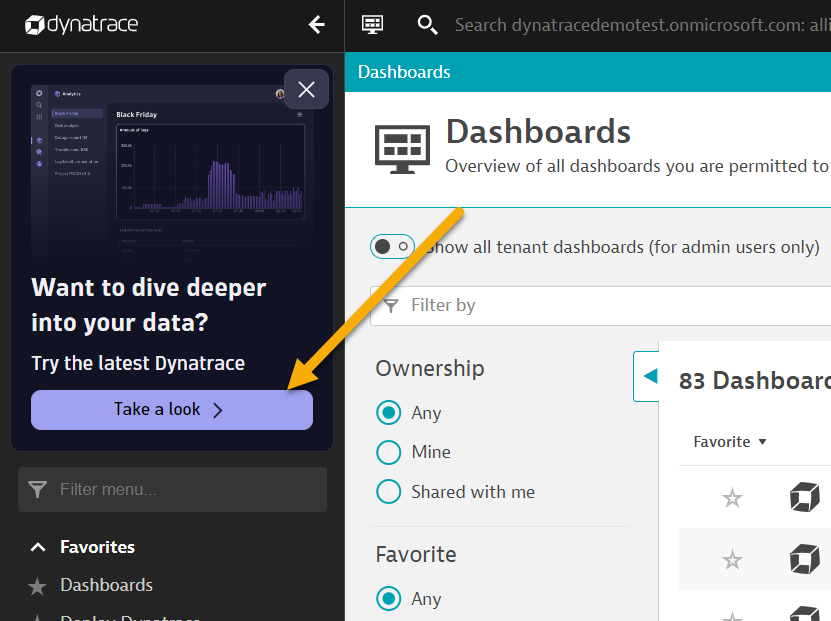This screenshot has height=621, width=831.
Task: Star the first dashboard as favorite
Action: tap(732, 498)
